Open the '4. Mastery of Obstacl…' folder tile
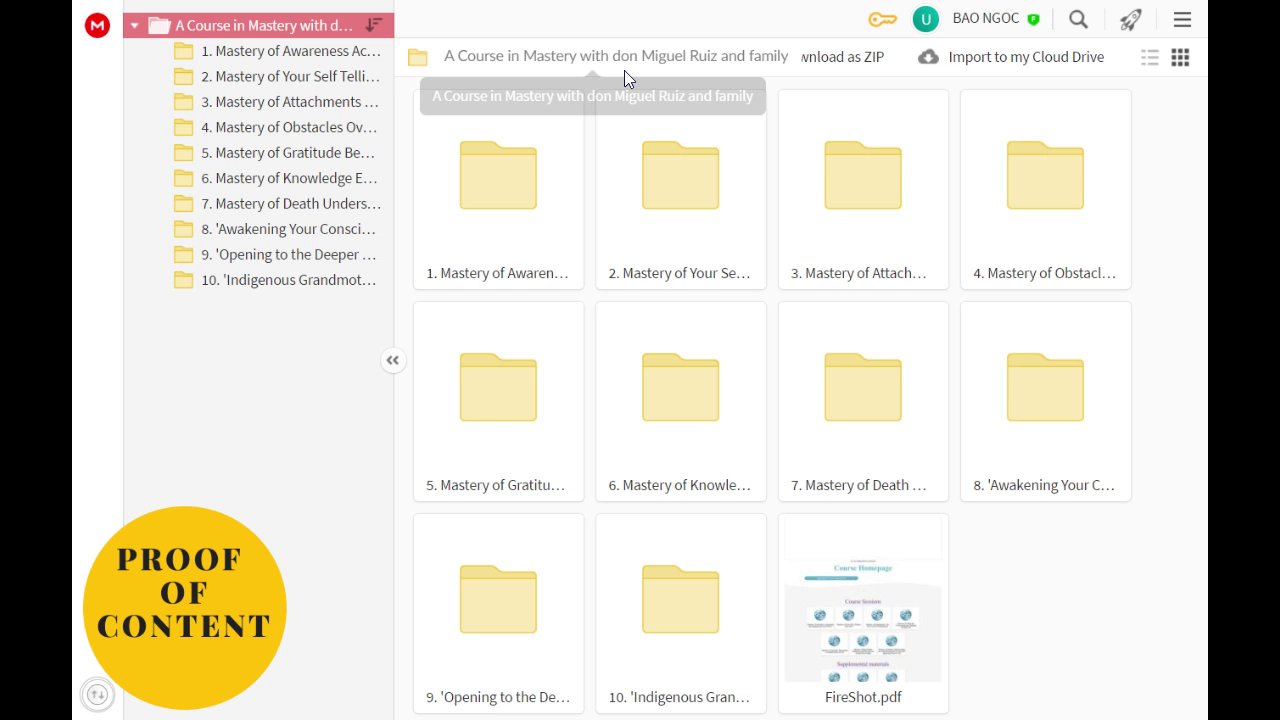The height and width of the screenshot is (720, 1280). [1046, 189]
